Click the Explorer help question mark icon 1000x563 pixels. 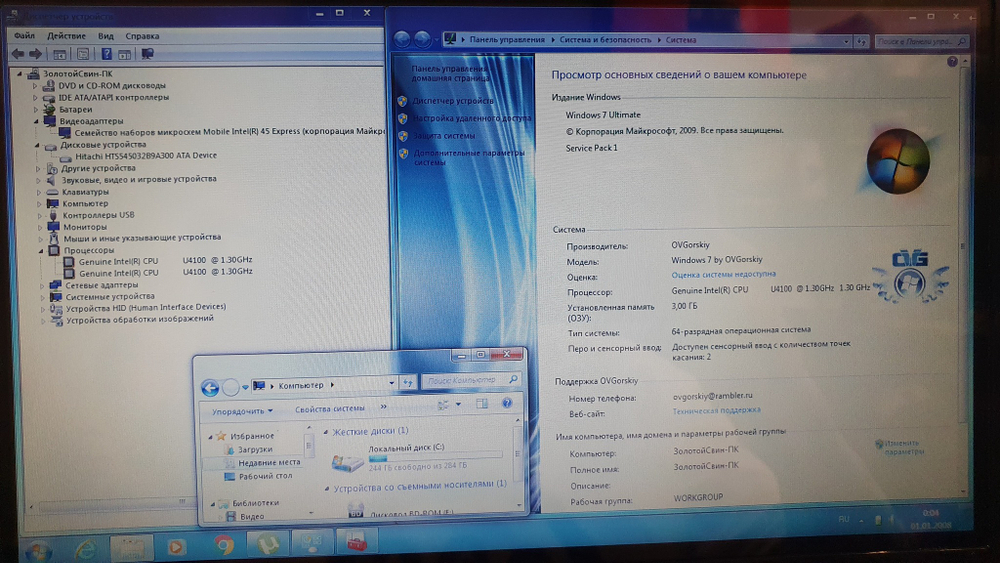click(509, 403)
